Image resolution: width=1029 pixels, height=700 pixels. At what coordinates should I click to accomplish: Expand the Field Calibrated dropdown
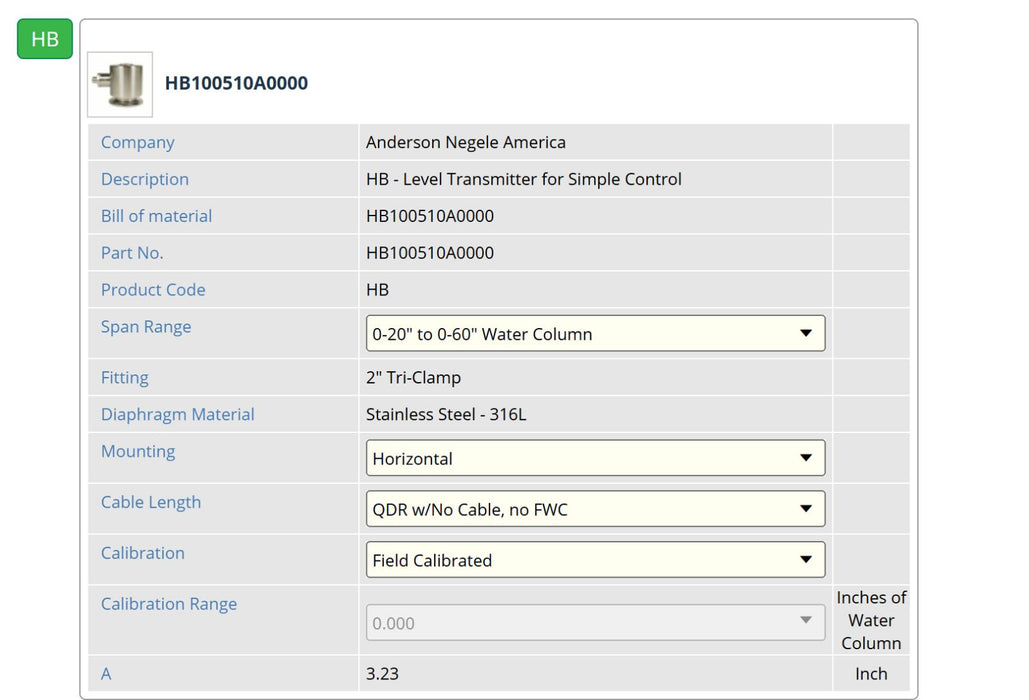click(x=595, y=561)
